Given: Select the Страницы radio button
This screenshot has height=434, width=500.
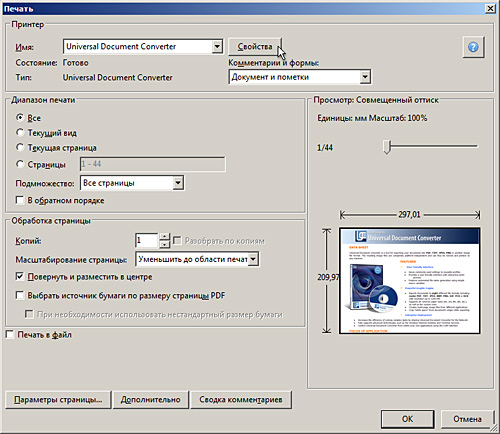Looking at the screenshot, I should pyautogui.click(x=20, y=164).
